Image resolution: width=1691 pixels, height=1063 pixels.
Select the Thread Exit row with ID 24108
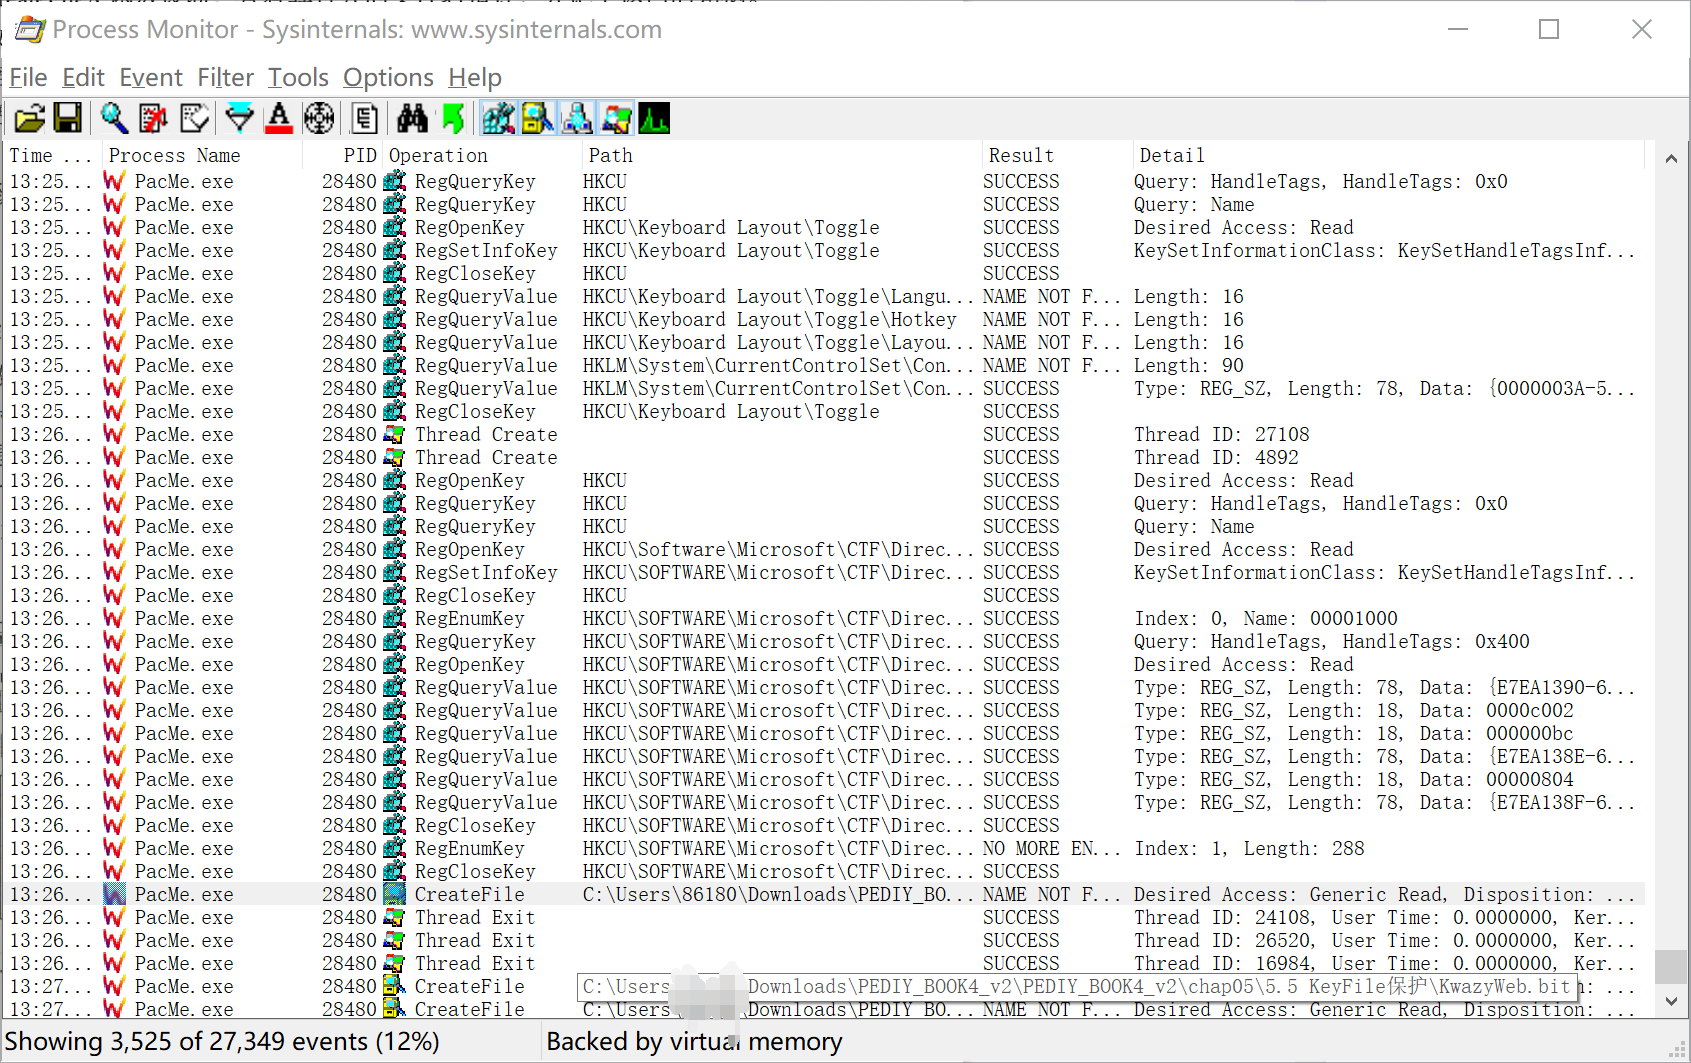[824, 917]
